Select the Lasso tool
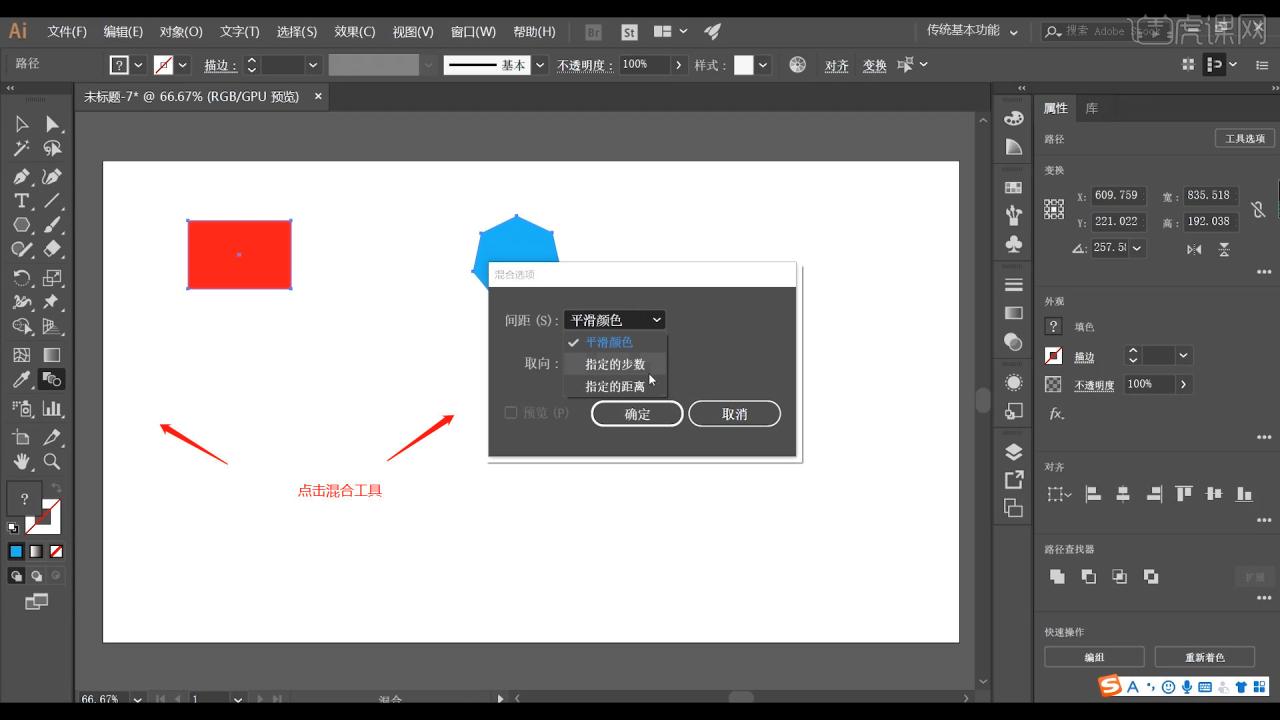1280x720 pixels. (52, 149)
